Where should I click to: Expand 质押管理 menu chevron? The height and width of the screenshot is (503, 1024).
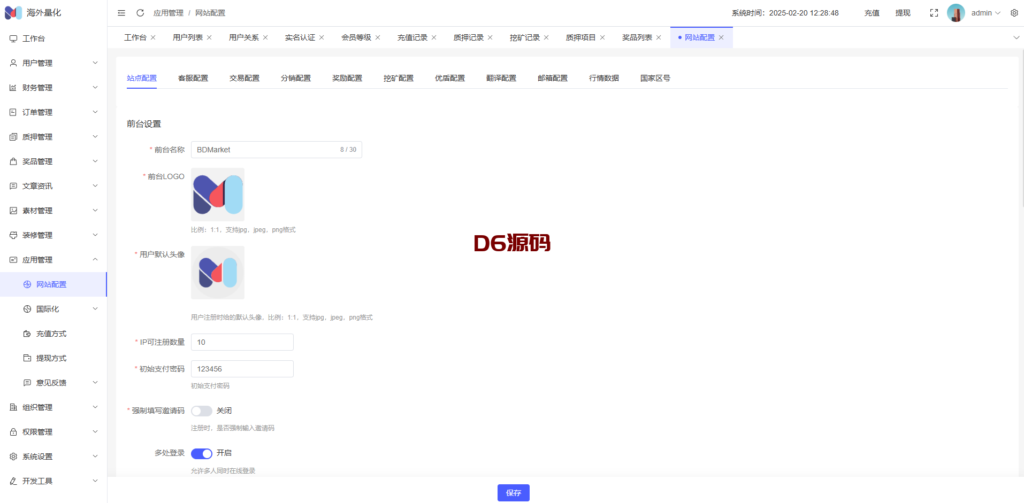click(x=95, y=137)
